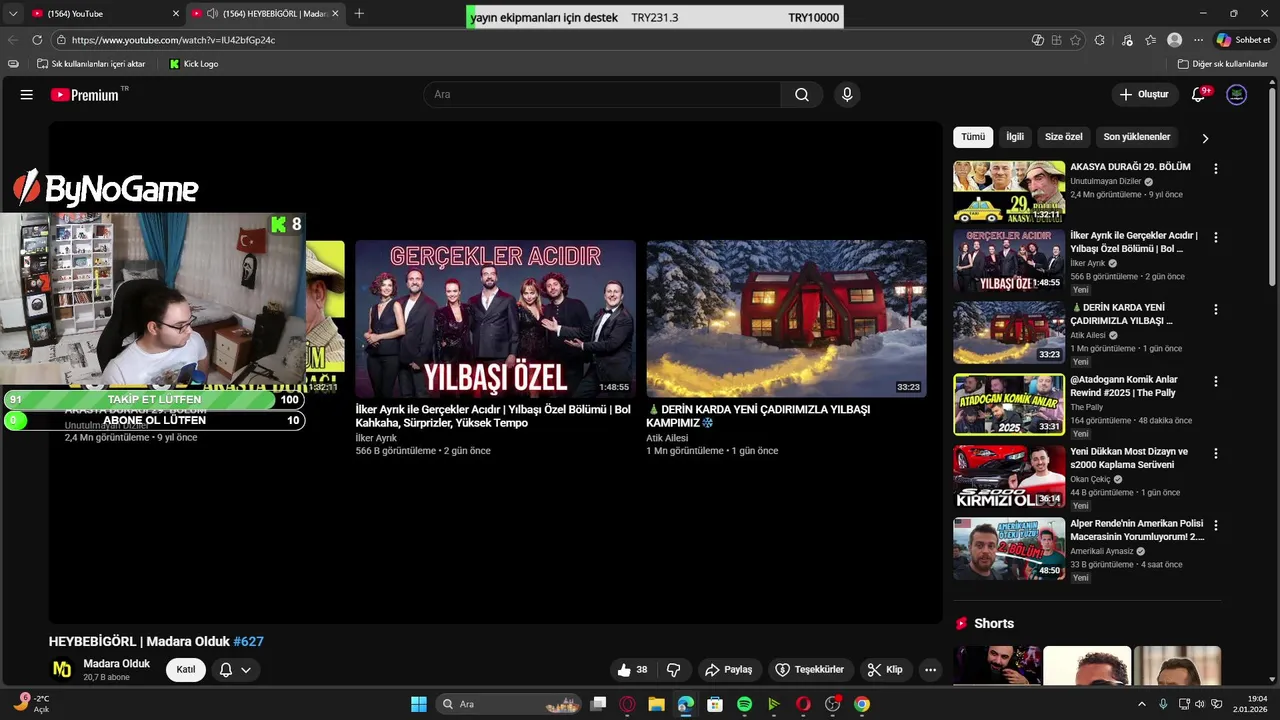
Task: Open options menu for Gerçekler Acıdır video
Action: pyautogui.click(x=1216, y=238)
